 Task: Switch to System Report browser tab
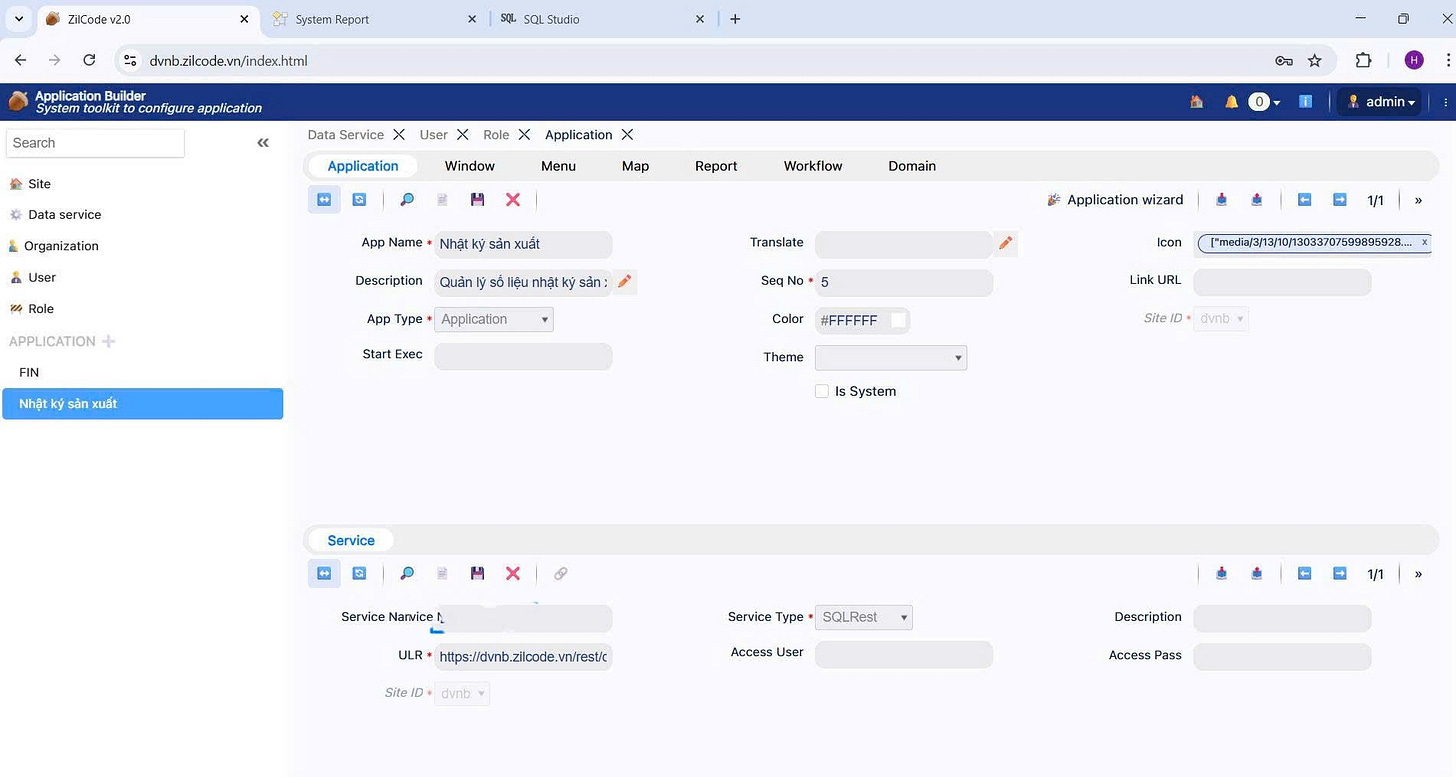pyautogui.click(x=375, y=19)
